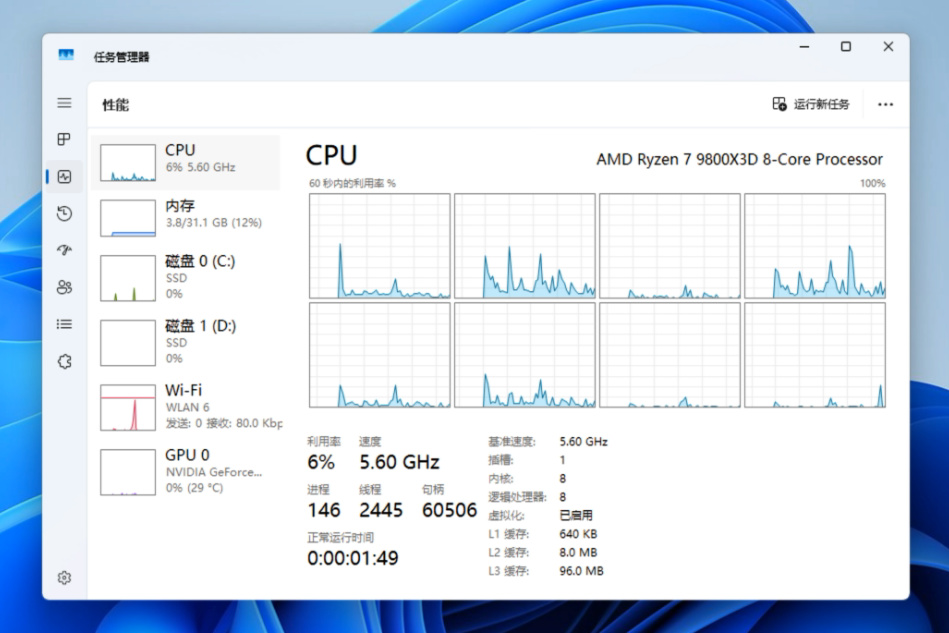Open the App history icon
The height and width of the screenshot is (633, 949).
click(64, 214)
